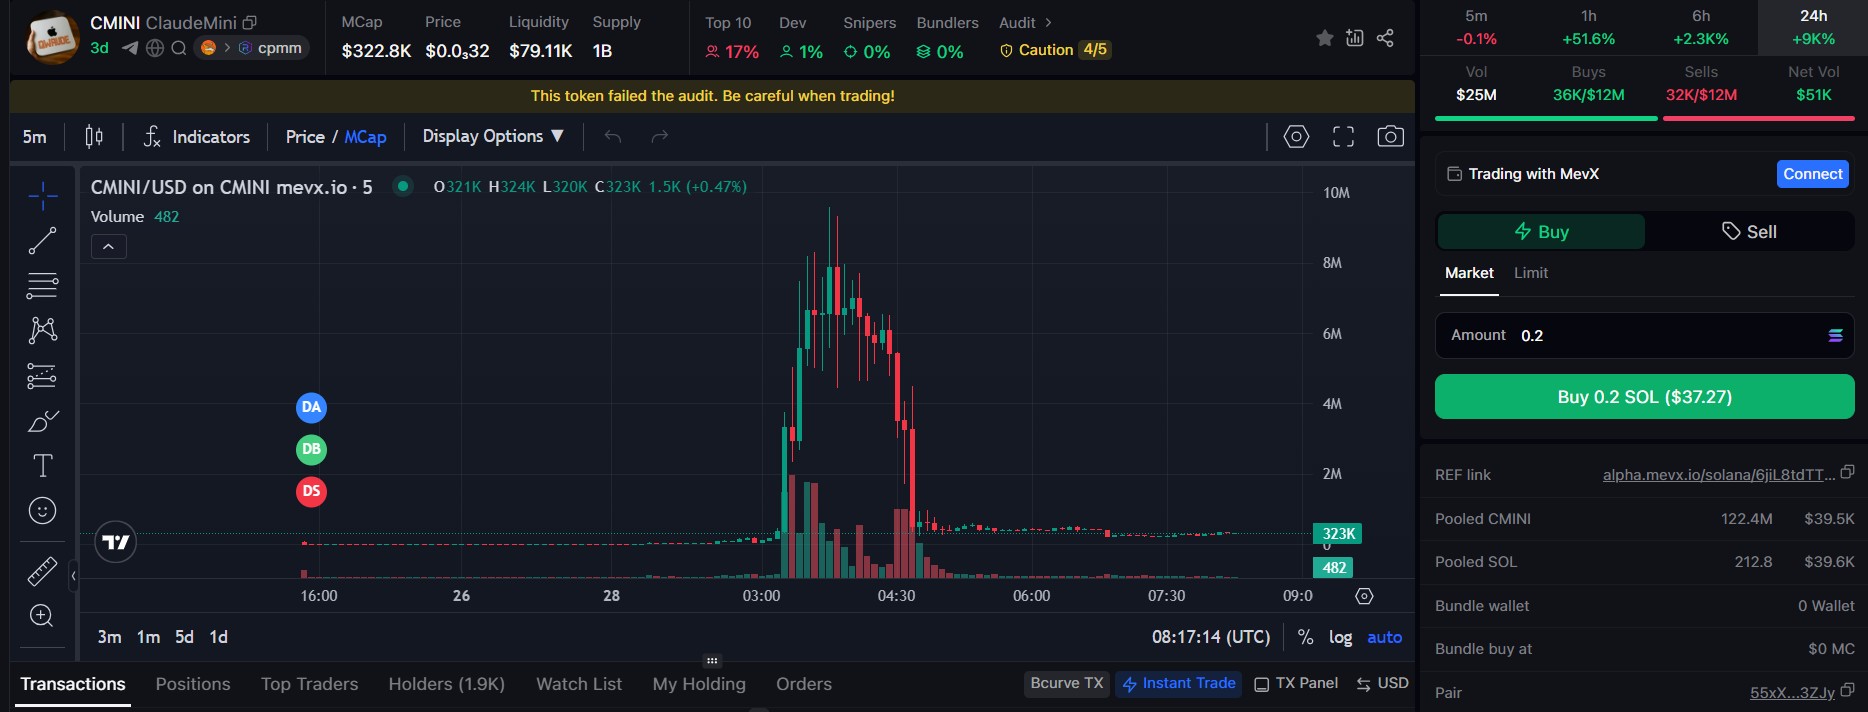1868x712 pixels.
Task: Open the Watch List tab
Action: pyautogui.click(x=579, y=684)
